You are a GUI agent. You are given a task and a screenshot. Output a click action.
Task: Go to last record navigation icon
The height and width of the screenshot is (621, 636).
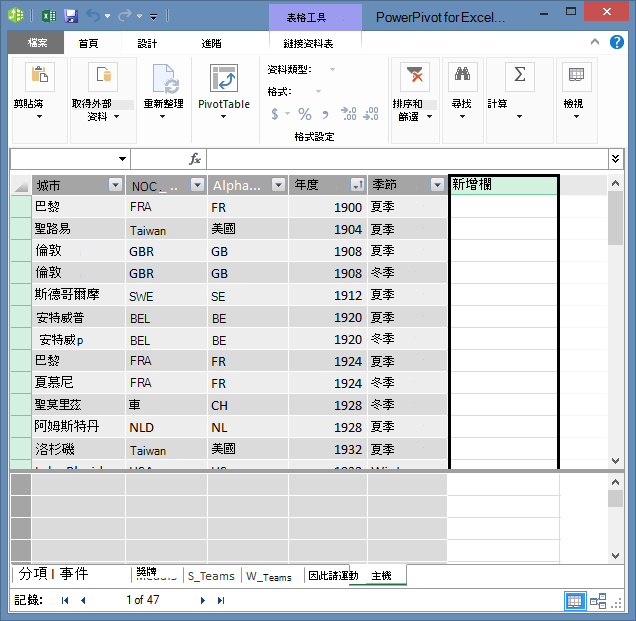221,600
